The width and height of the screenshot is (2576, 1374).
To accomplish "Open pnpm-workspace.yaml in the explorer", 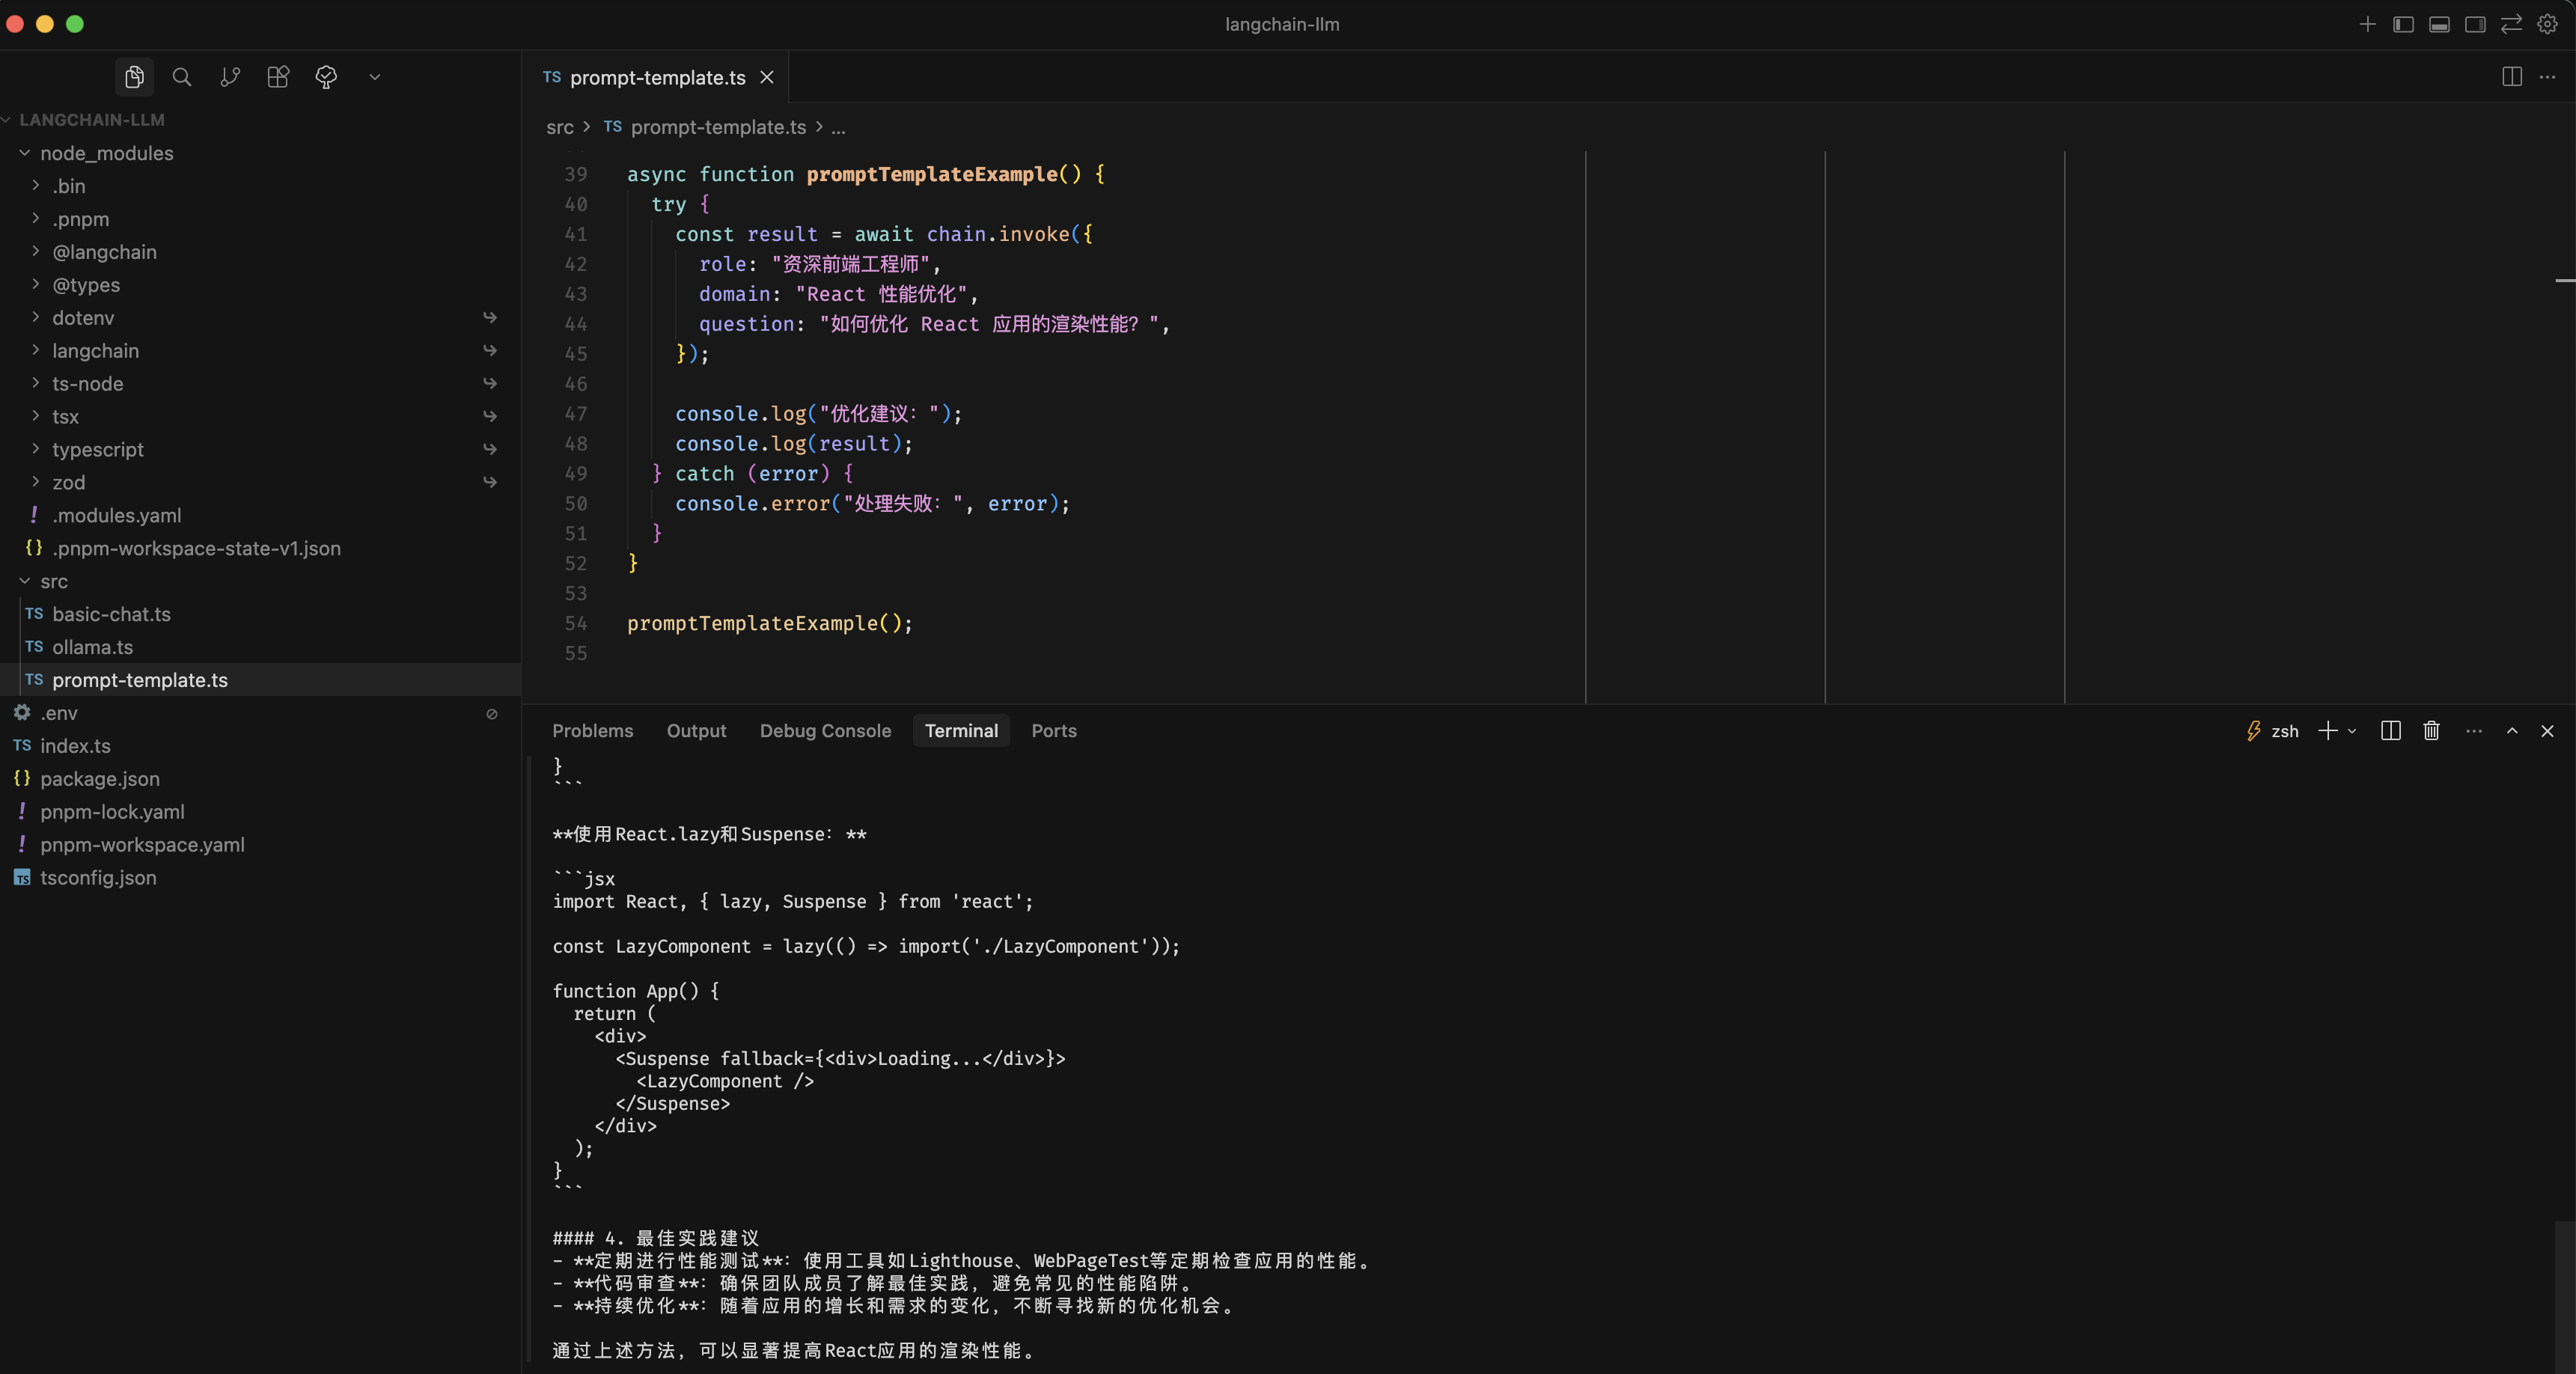I will pos(260,845).
